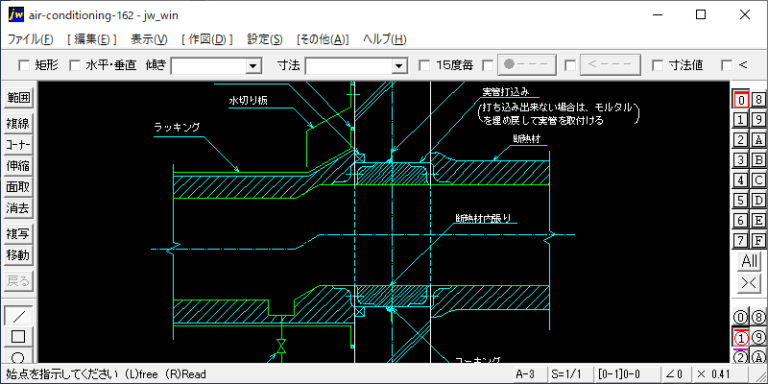This screenshot has height=384, width=768.
Task: Select layer B button
Action: click(x=759, y=160)
